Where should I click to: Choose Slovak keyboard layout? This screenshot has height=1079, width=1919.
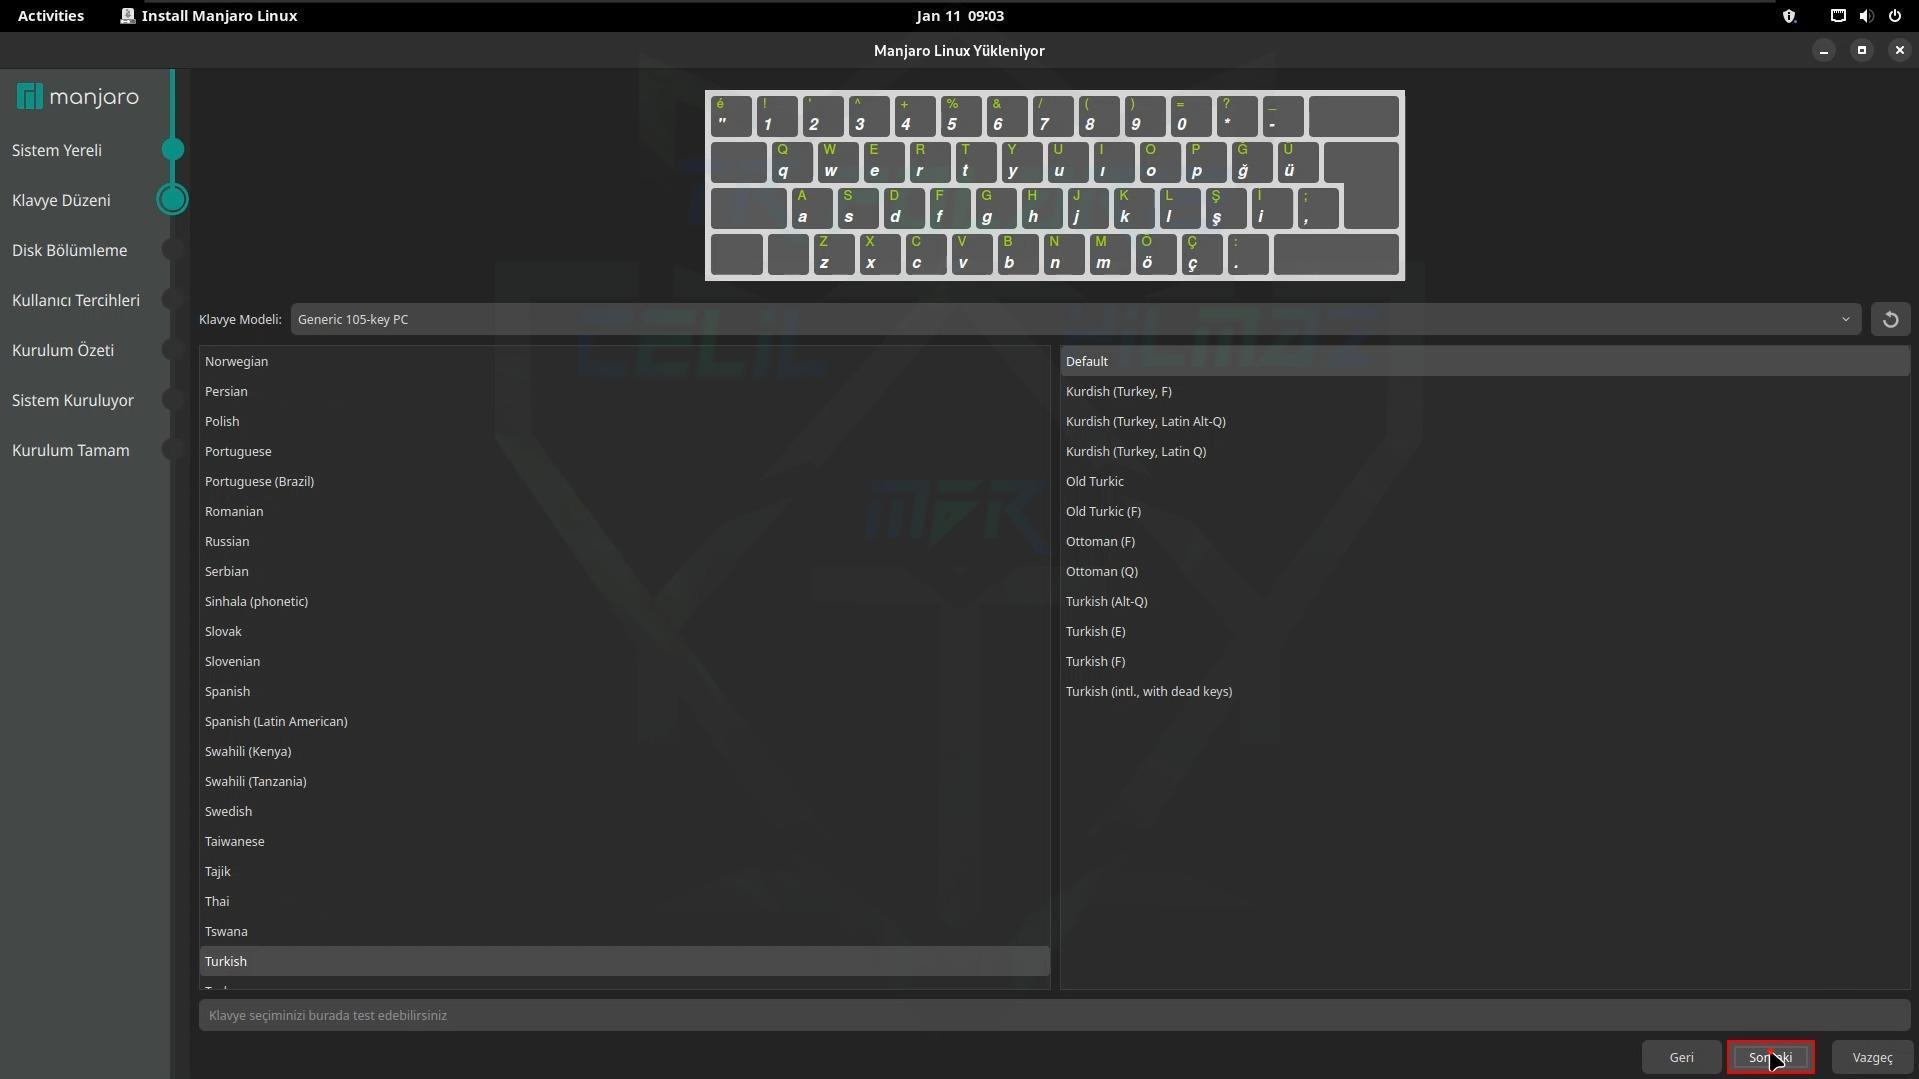coord(624,631)
